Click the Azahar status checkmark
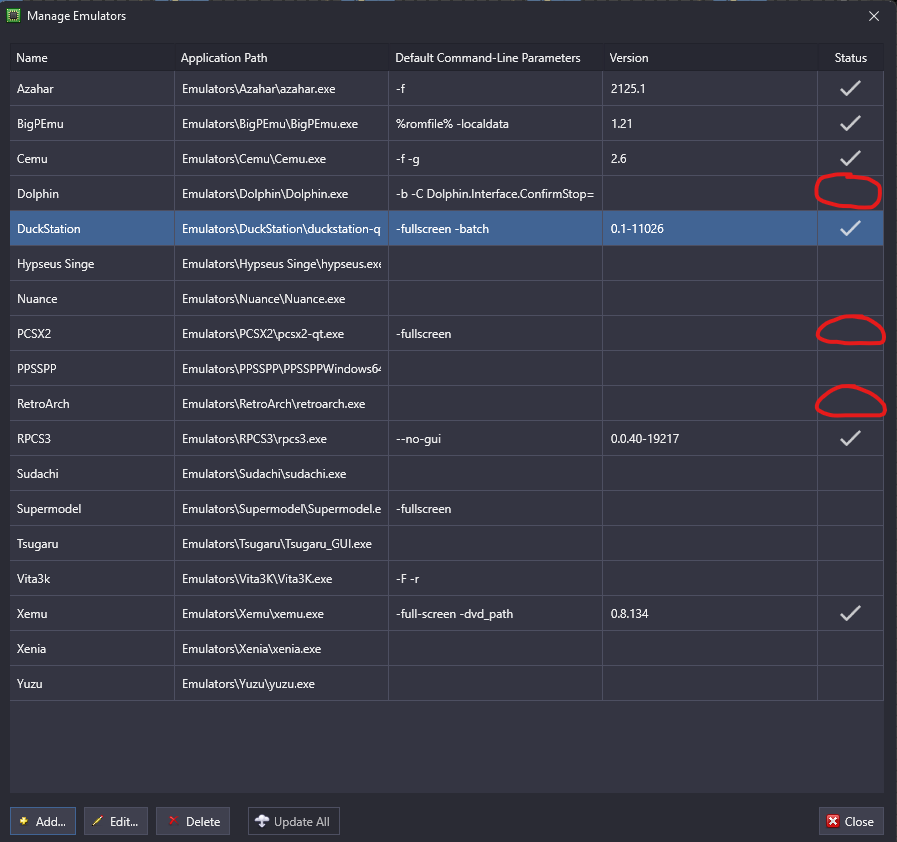Image resolution: width=897 pixels, height=842 pixels. (x=850, y=89)
